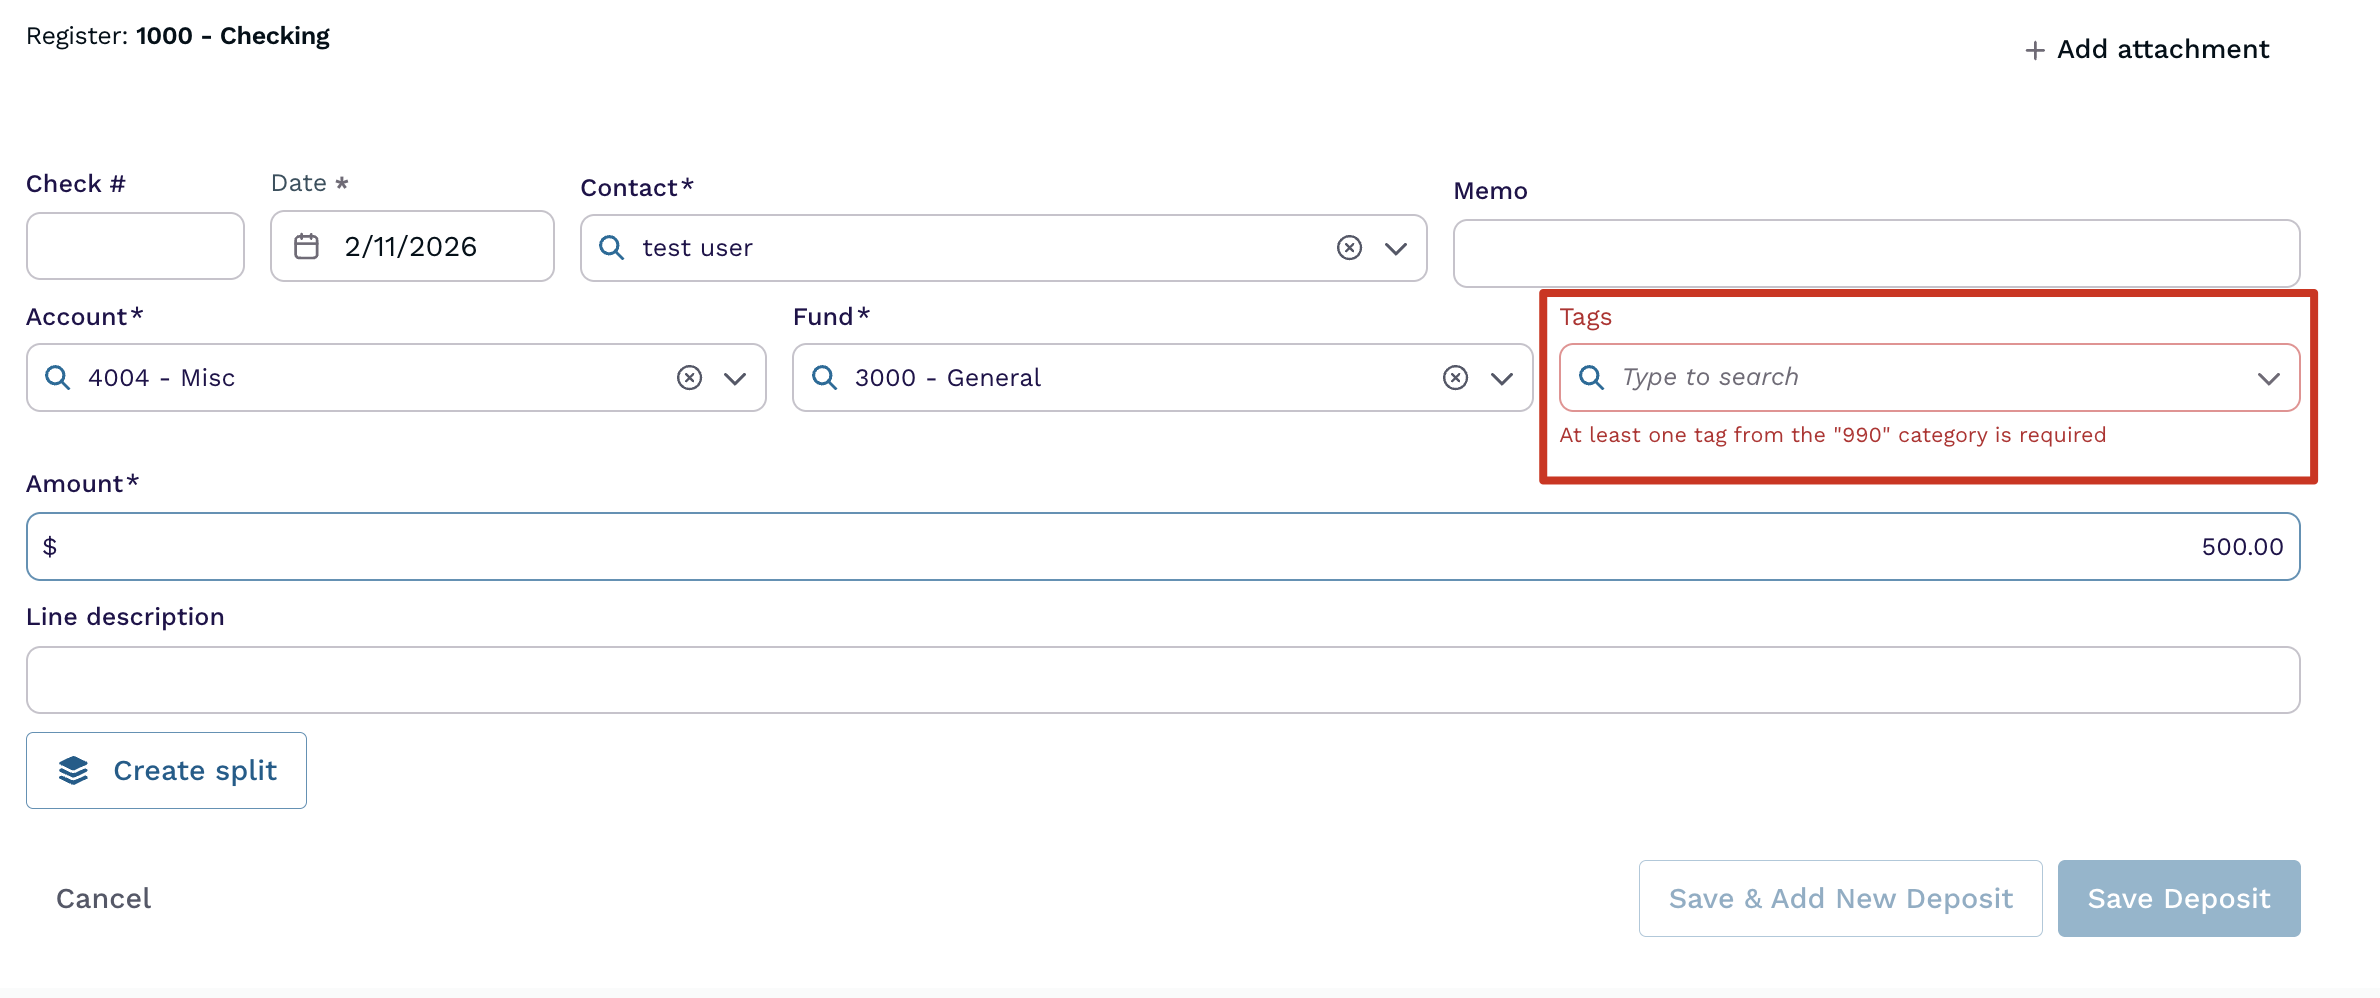Clear the '4004 - Misc' account selection
This screenshot has height=998, width=2380.
689,377
